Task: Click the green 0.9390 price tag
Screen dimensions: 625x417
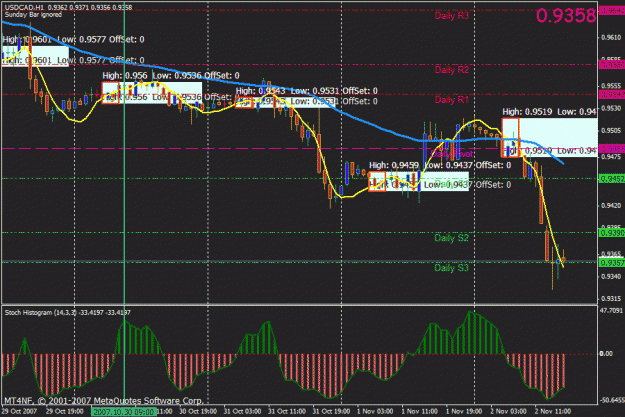Action: pyautogui.click(x=612, y=232)
